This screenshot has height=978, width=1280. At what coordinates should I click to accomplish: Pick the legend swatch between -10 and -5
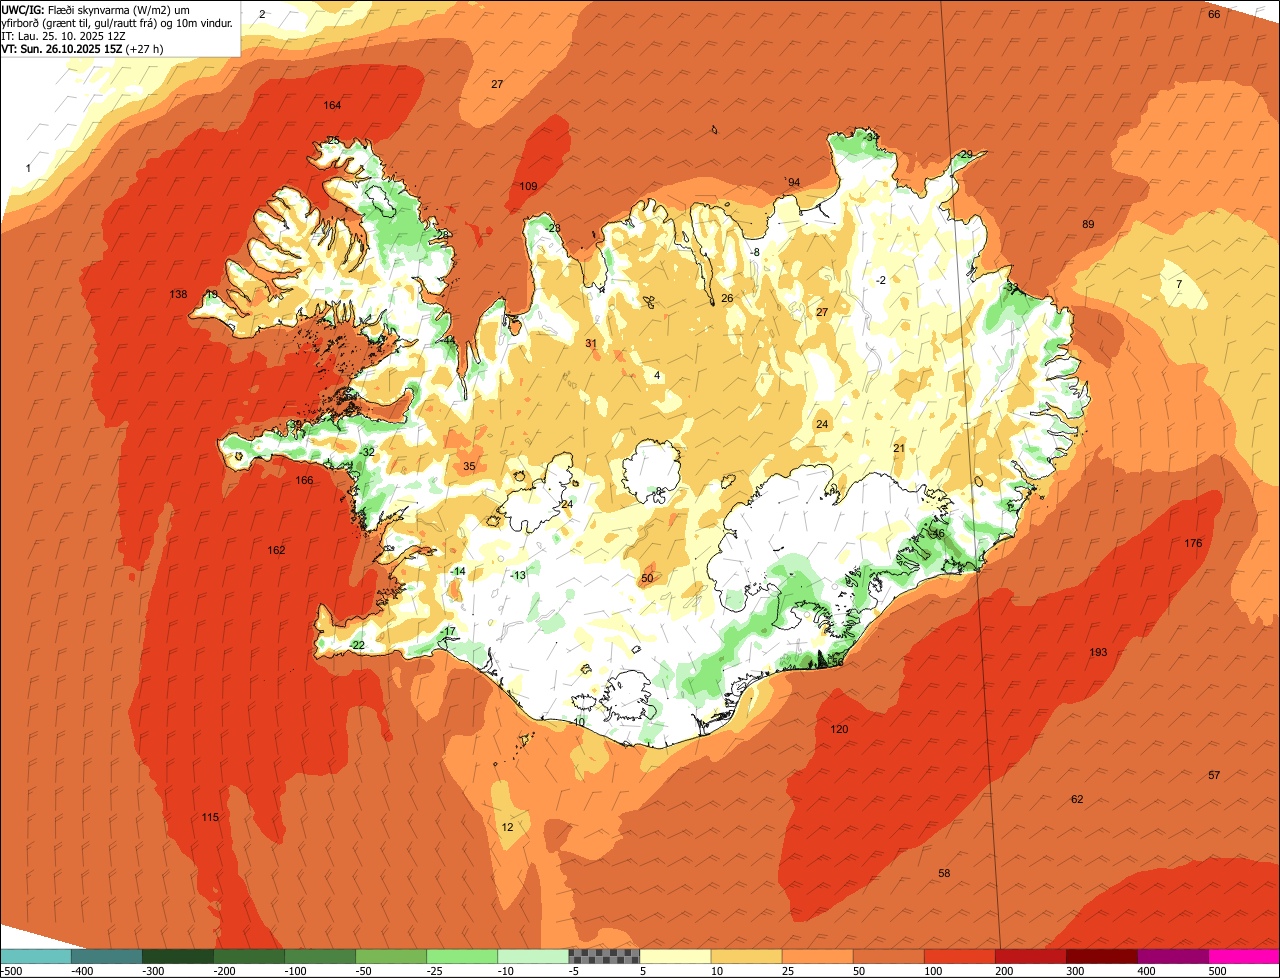click(533, 956)
